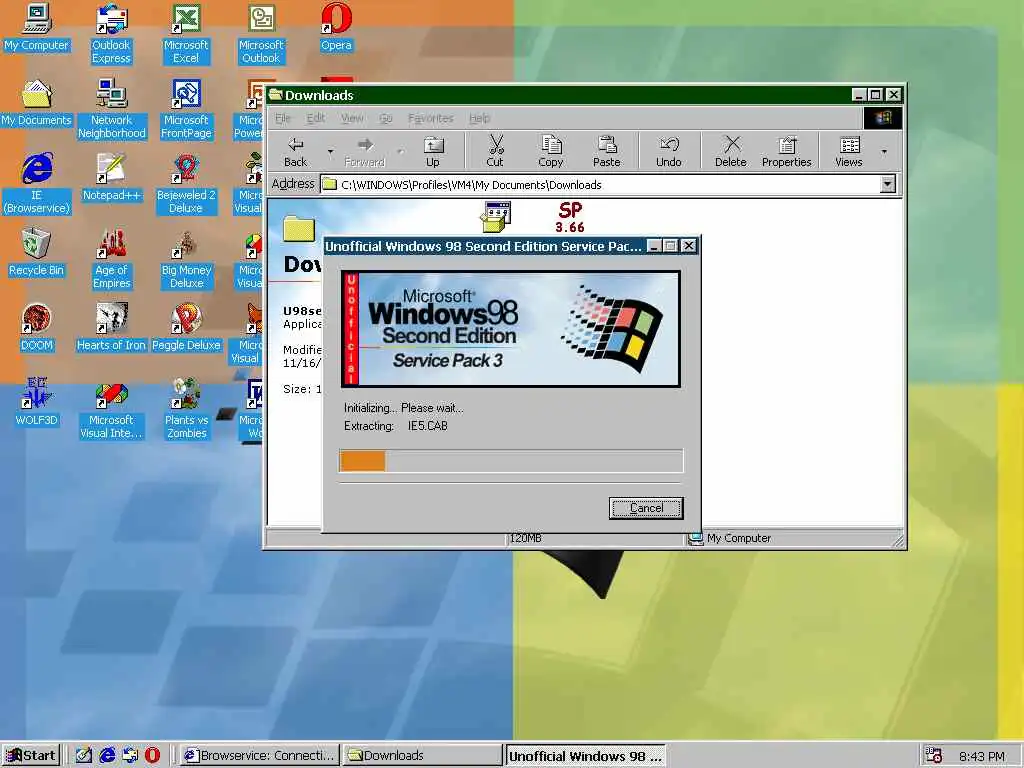Open the Address bar dropdown list
This screenshot has height=768, width=1024.
point(888,185)
